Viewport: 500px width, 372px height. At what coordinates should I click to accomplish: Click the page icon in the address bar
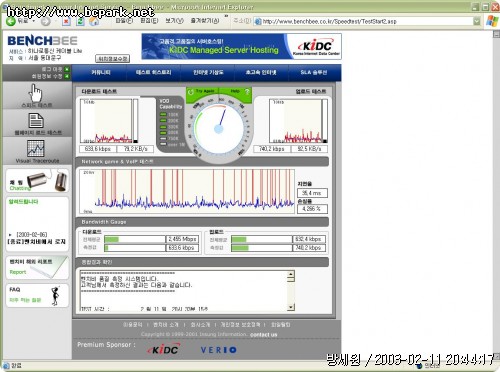click(258, 22)
